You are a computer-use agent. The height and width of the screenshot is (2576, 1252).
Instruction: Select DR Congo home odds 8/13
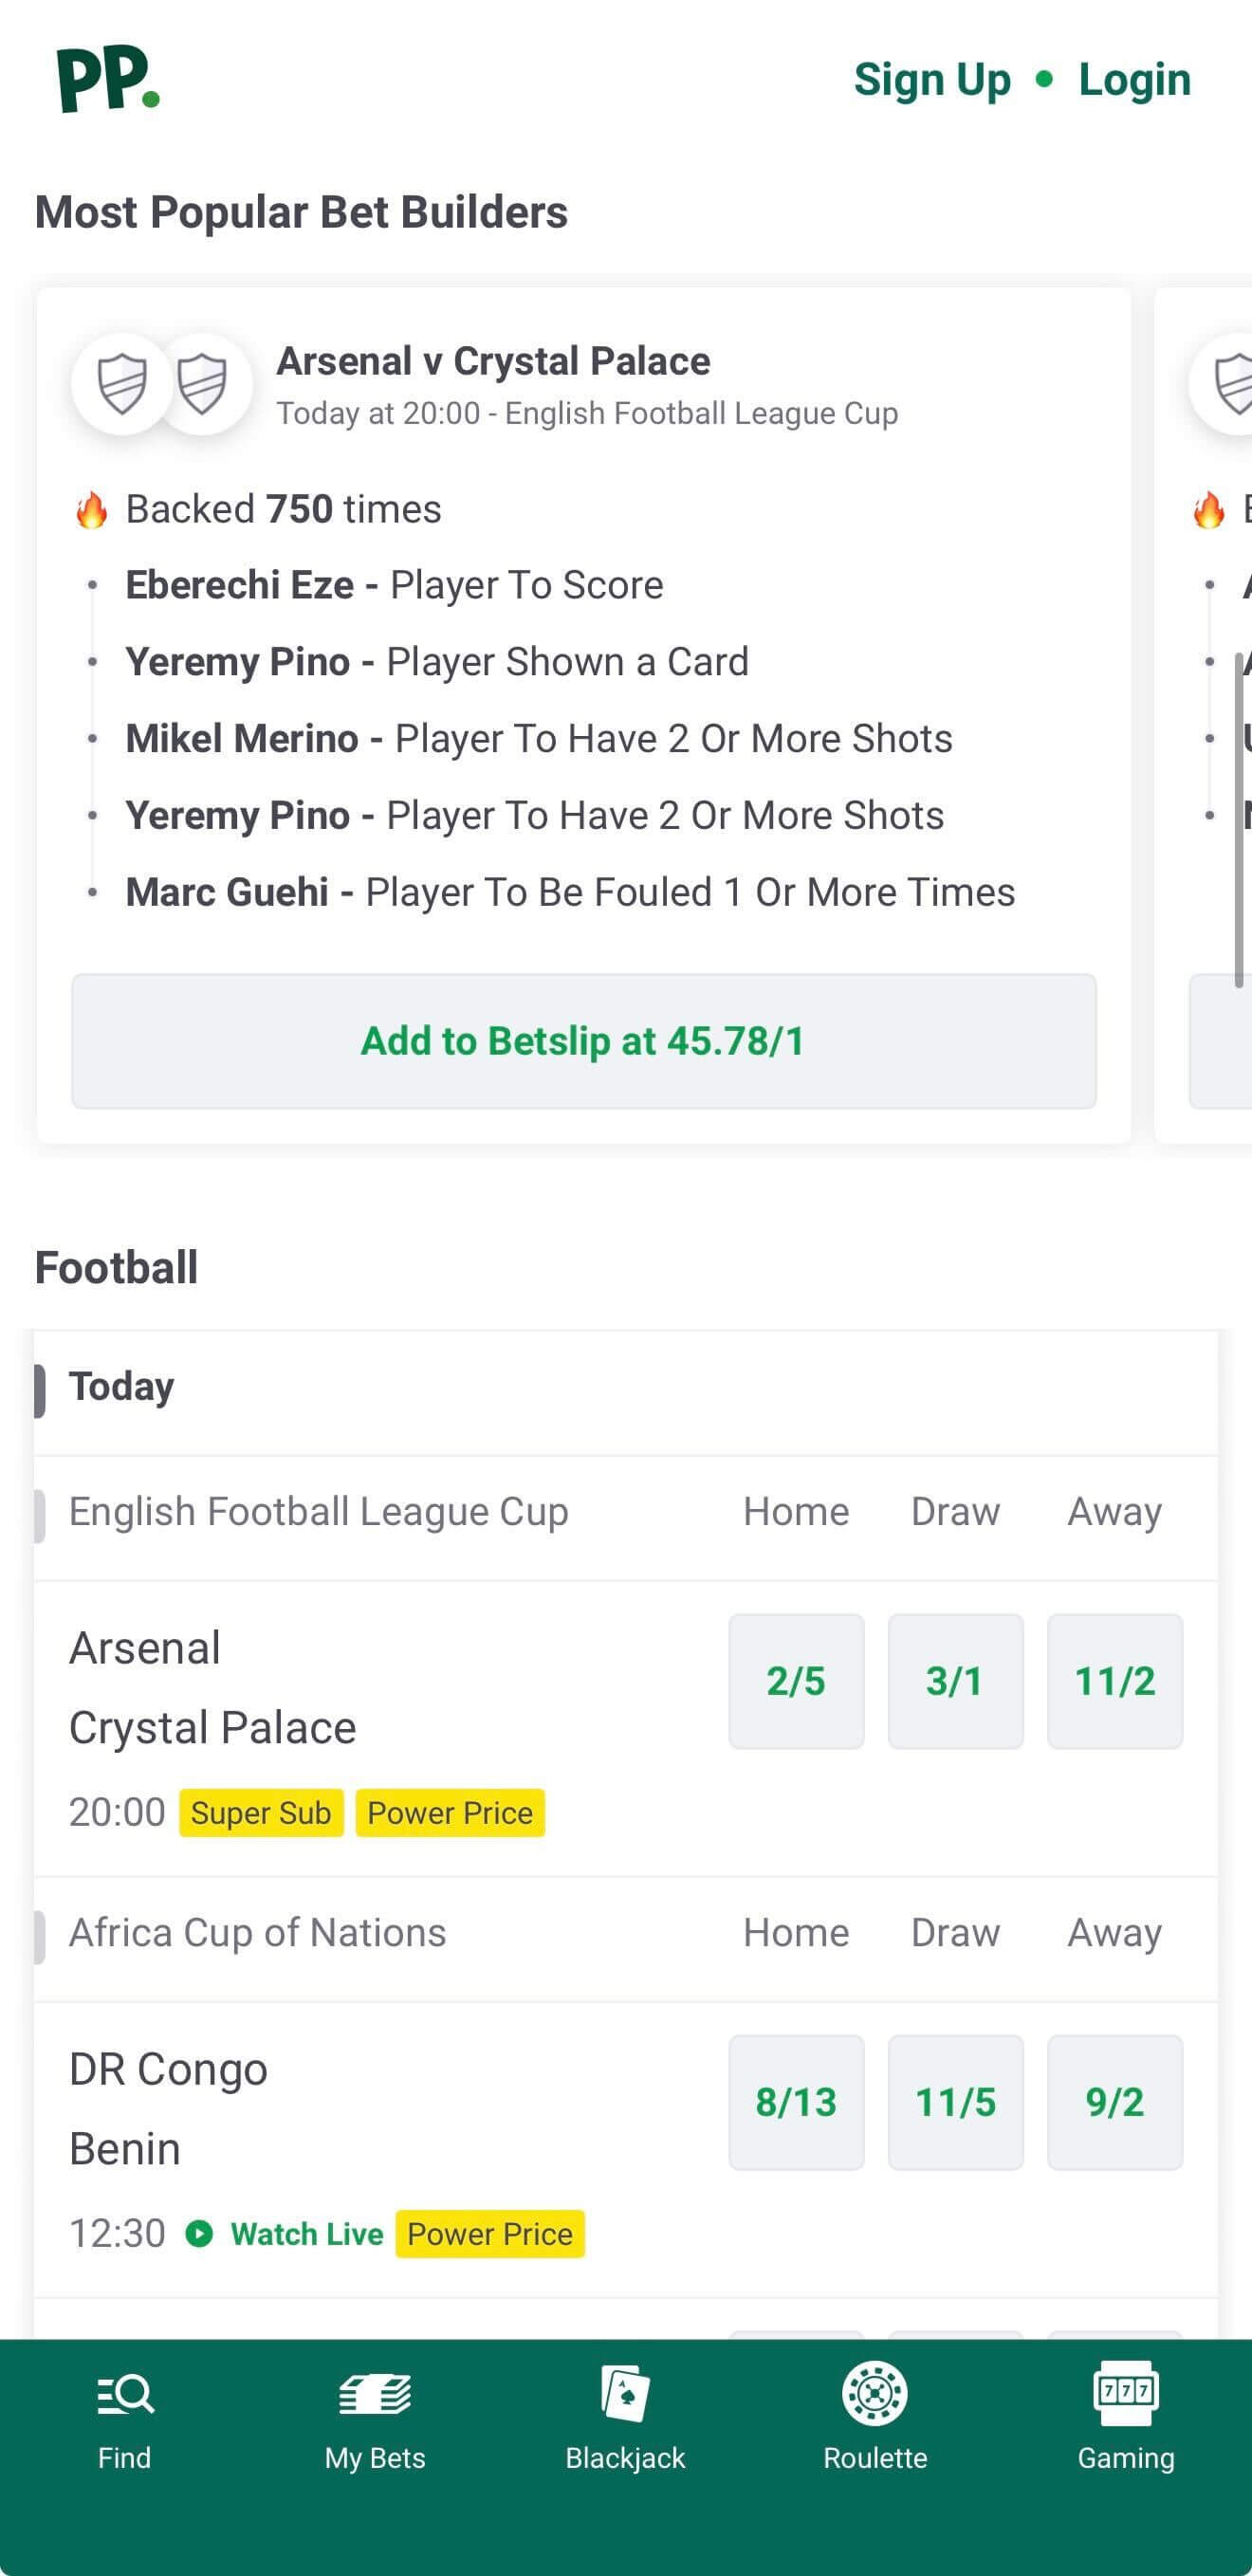[x=796, y=2102]
